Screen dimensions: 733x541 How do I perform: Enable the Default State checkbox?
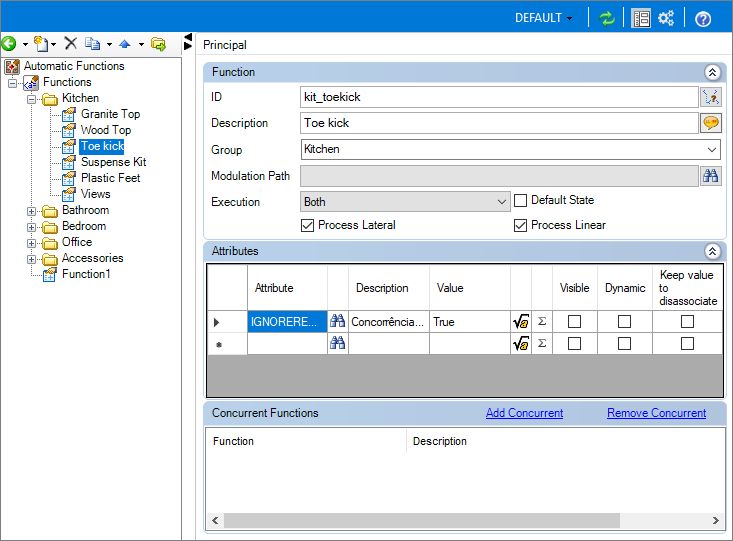(520, 201)
